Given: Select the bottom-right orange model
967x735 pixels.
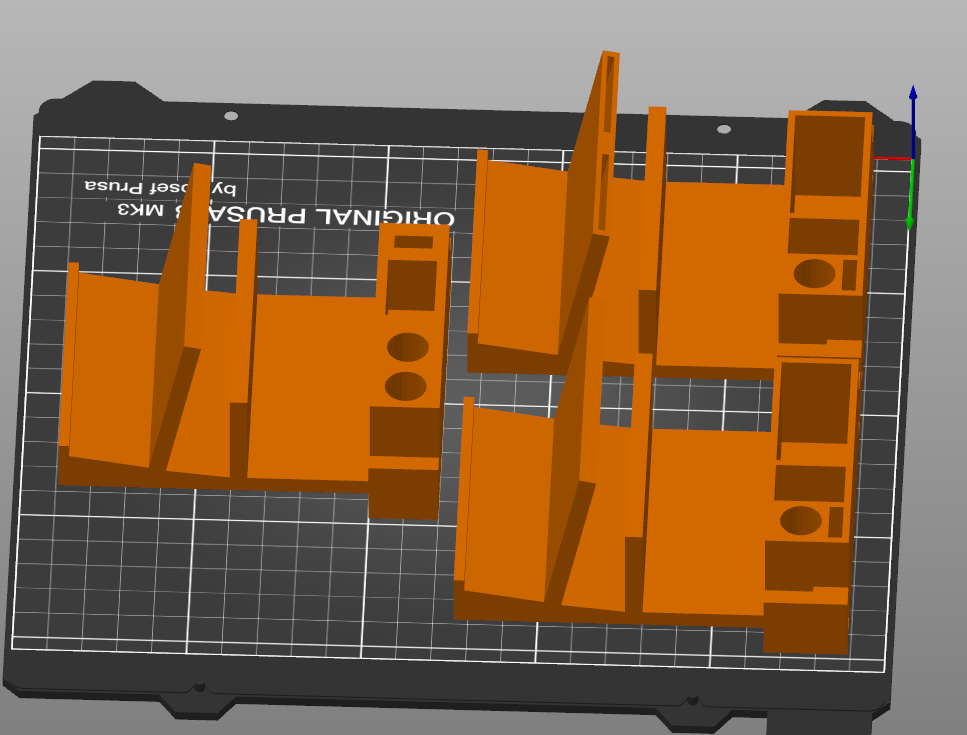Looking at the screenshot, I should (700, 520).
